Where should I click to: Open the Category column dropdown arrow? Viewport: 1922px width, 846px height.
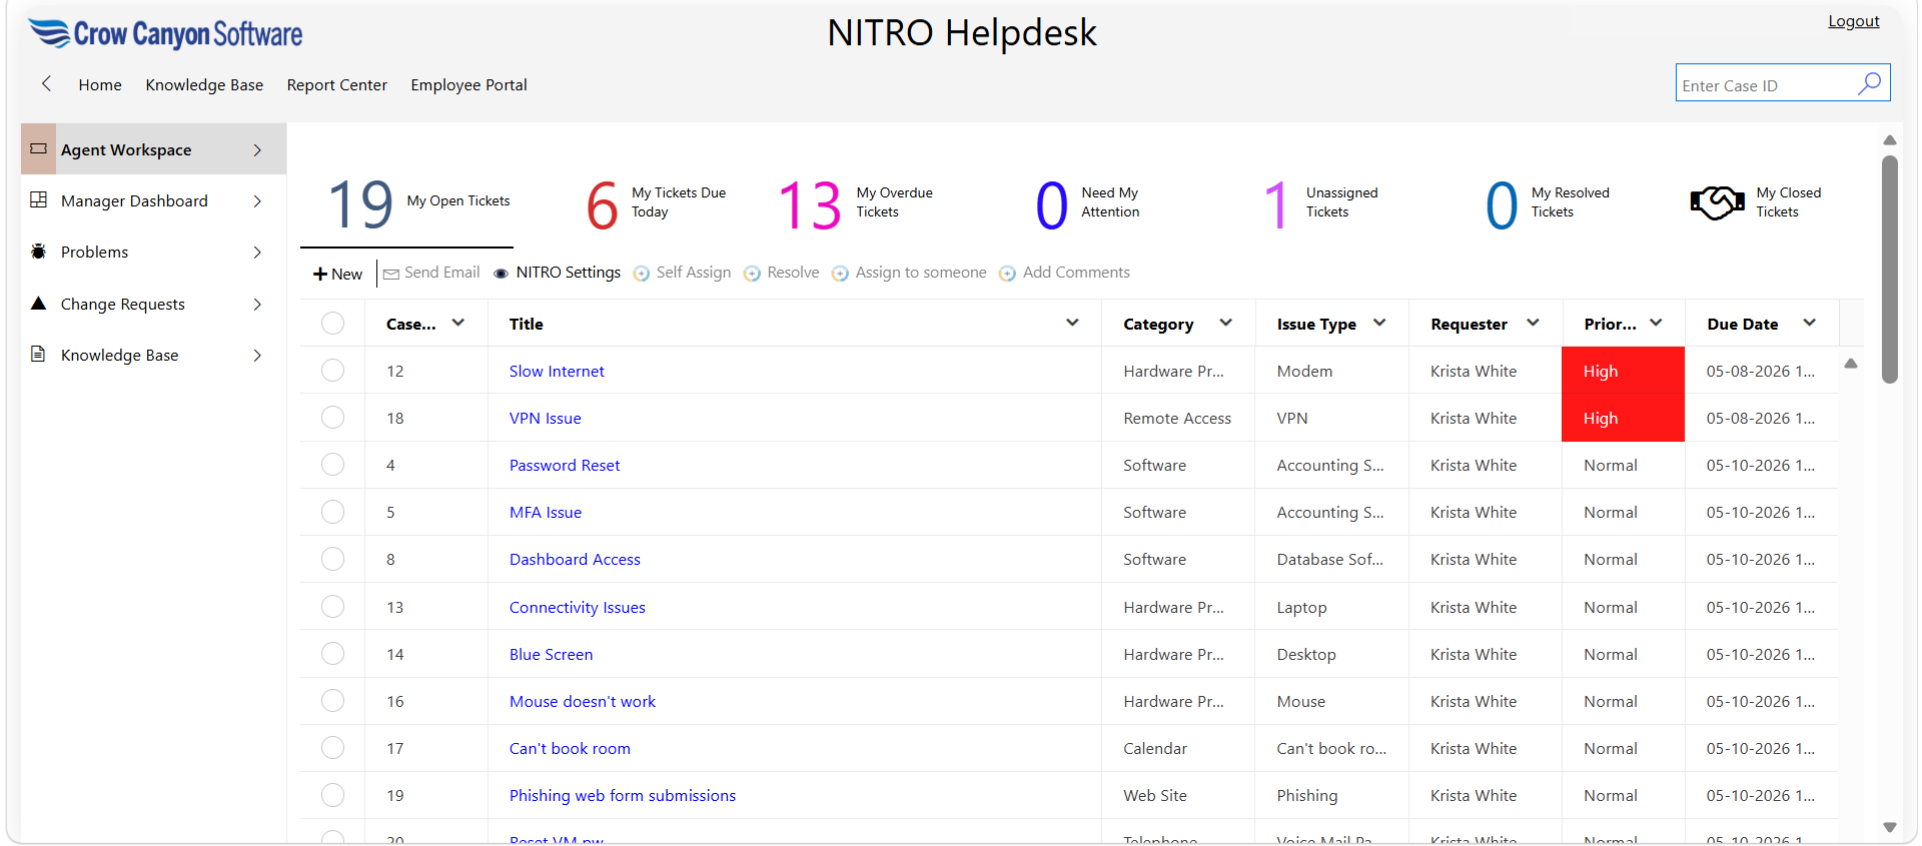[1226, 323]
